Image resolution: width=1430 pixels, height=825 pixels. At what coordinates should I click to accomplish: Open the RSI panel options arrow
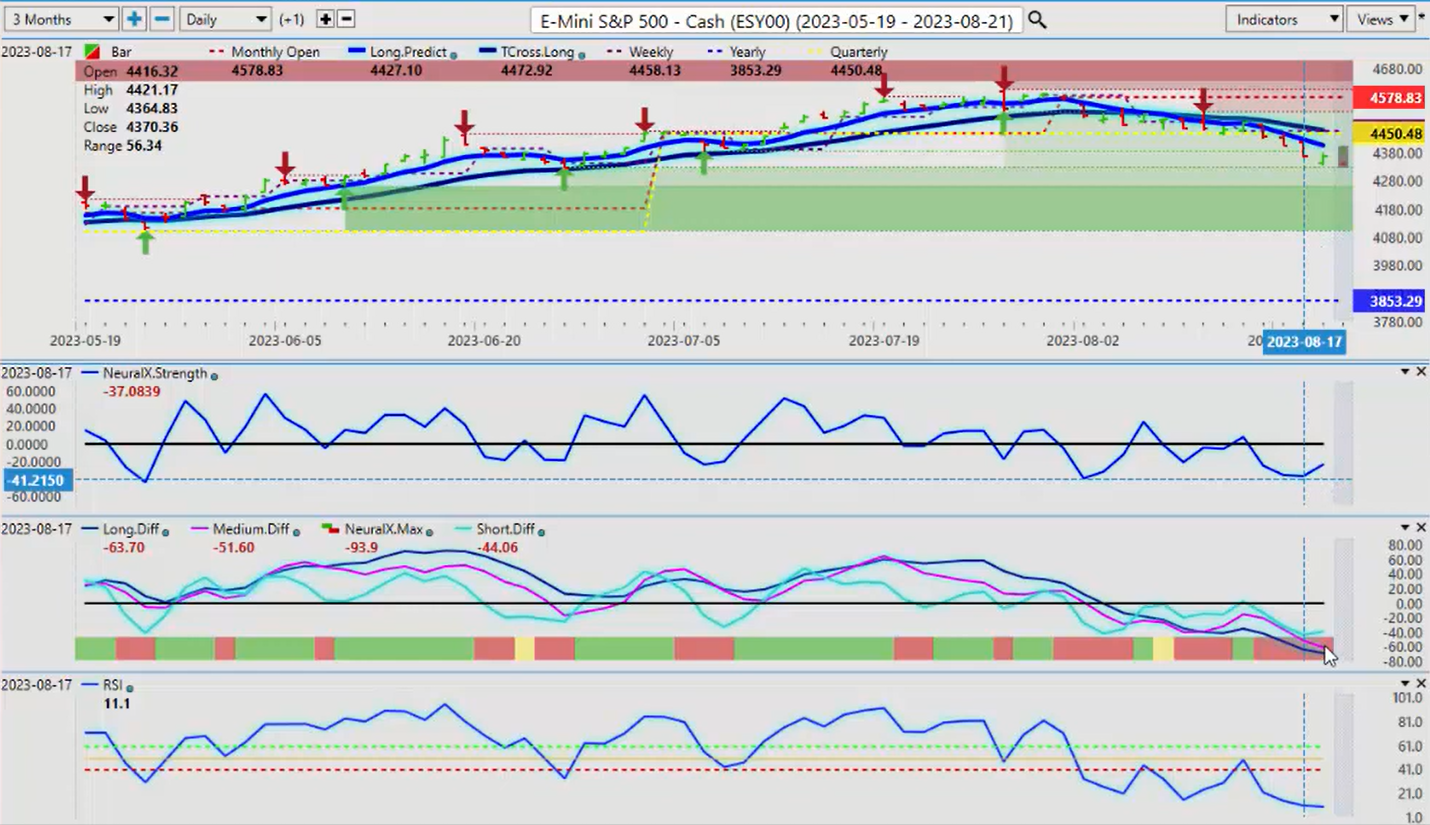click(x=1406, y=683)
